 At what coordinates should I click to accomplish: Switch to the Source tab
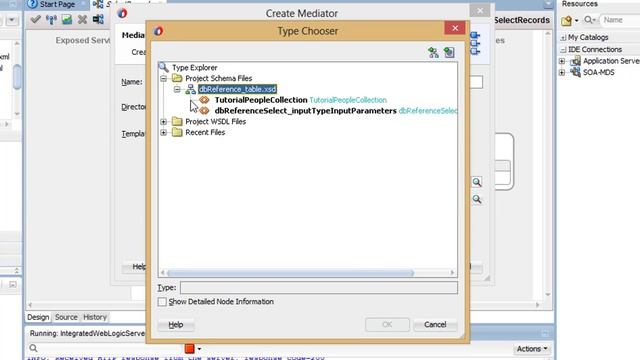(66, 317)
